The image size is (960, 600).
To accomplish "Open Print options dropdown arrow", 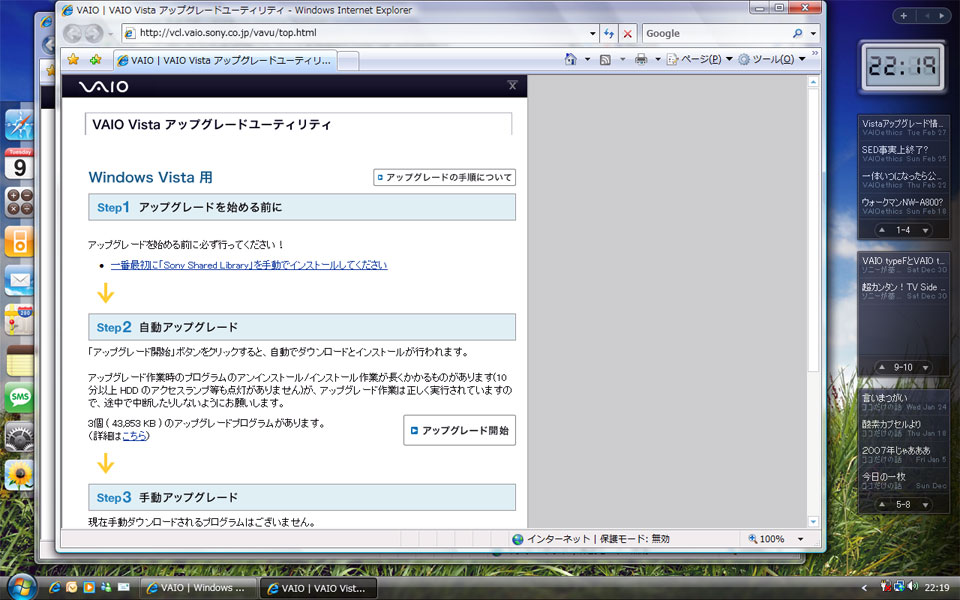I will click(x=658, y=59).
